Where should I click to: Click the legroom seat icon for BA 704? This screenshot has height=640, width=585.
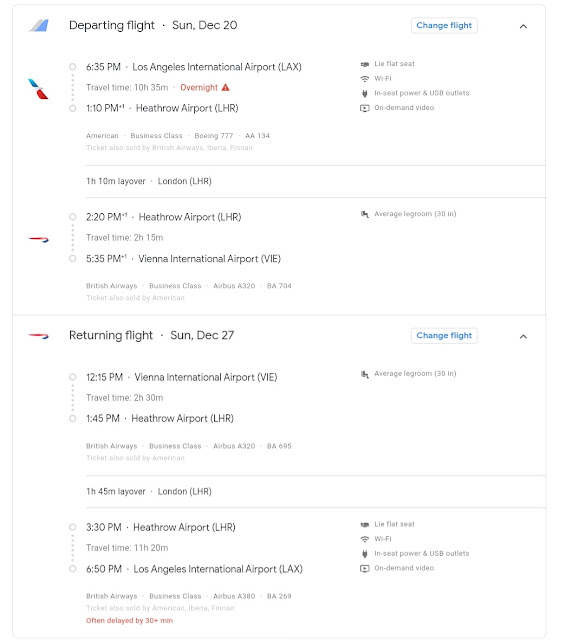[x=365, y=214]
